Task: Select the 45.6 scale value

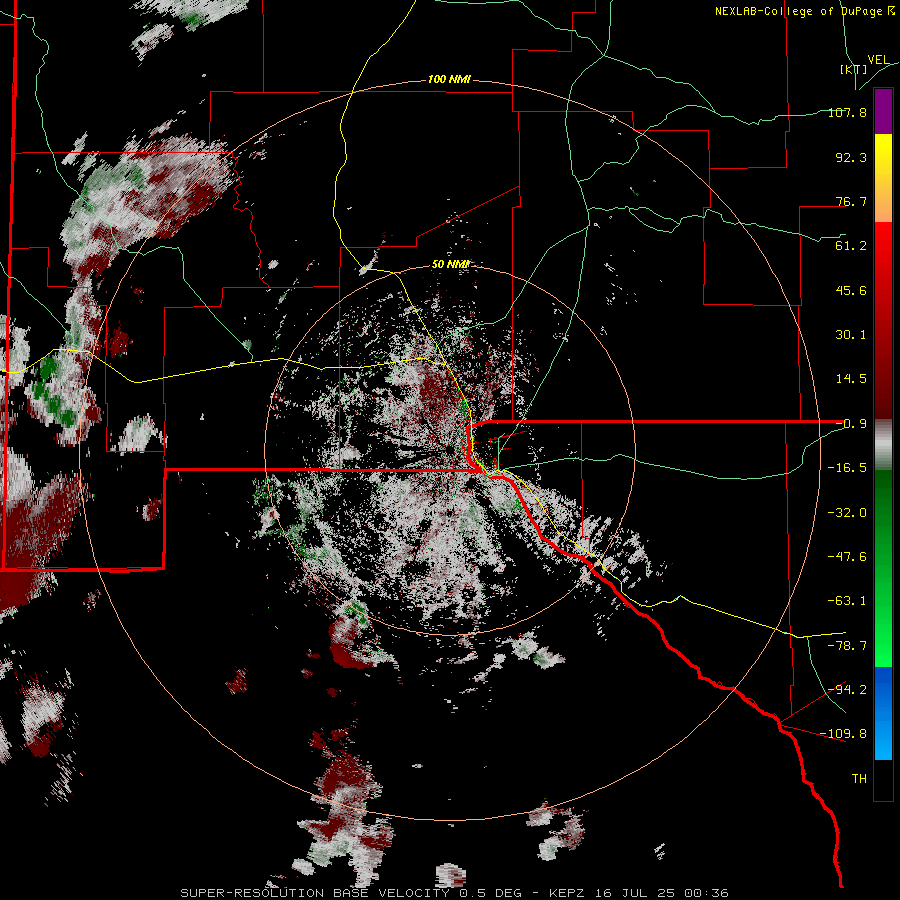Action: (x=851, y=290)
